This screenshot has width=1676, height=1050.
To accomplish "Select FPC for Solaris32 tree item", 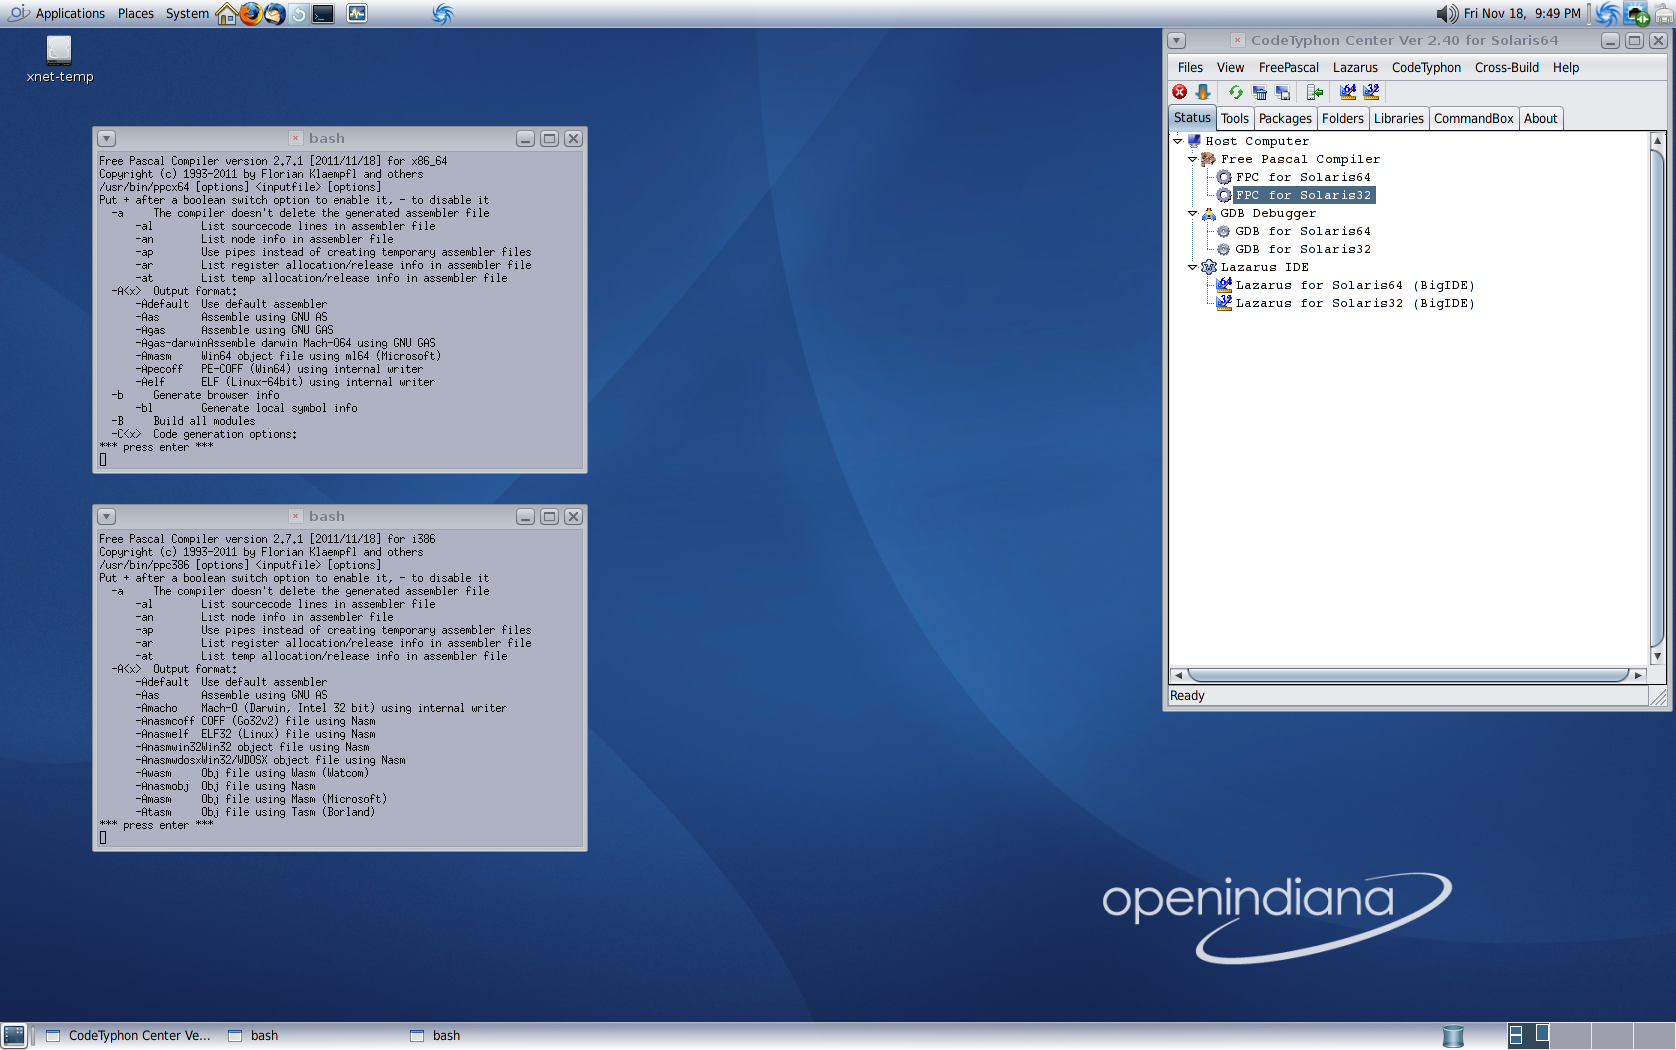I will pos(1303,195).
